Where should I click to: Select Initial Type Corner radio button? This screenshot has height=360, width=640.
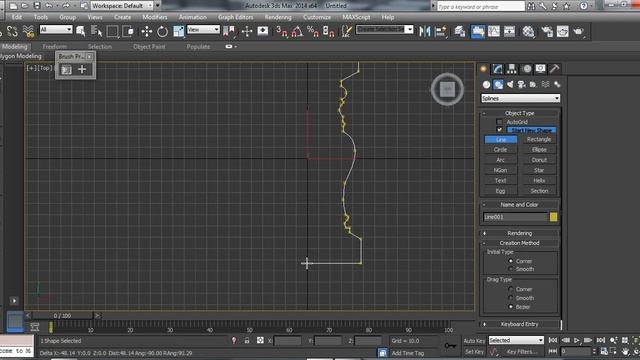(510, 261)
